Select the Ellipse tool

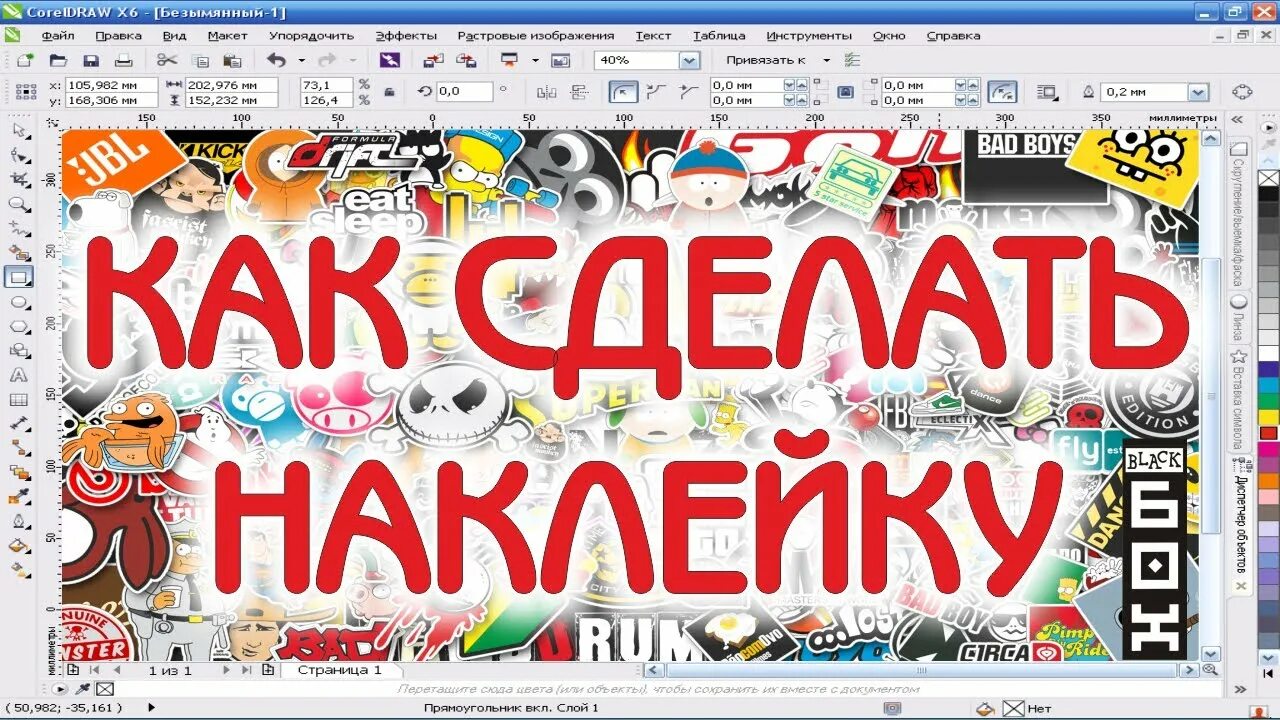click(x=19, y=302)
